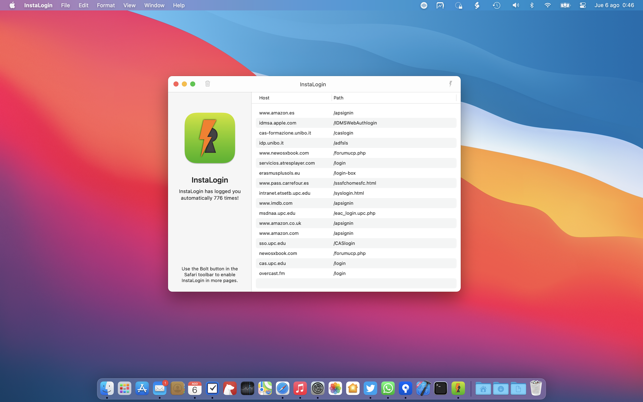Select the www.amazon.com row

point(356,233)
